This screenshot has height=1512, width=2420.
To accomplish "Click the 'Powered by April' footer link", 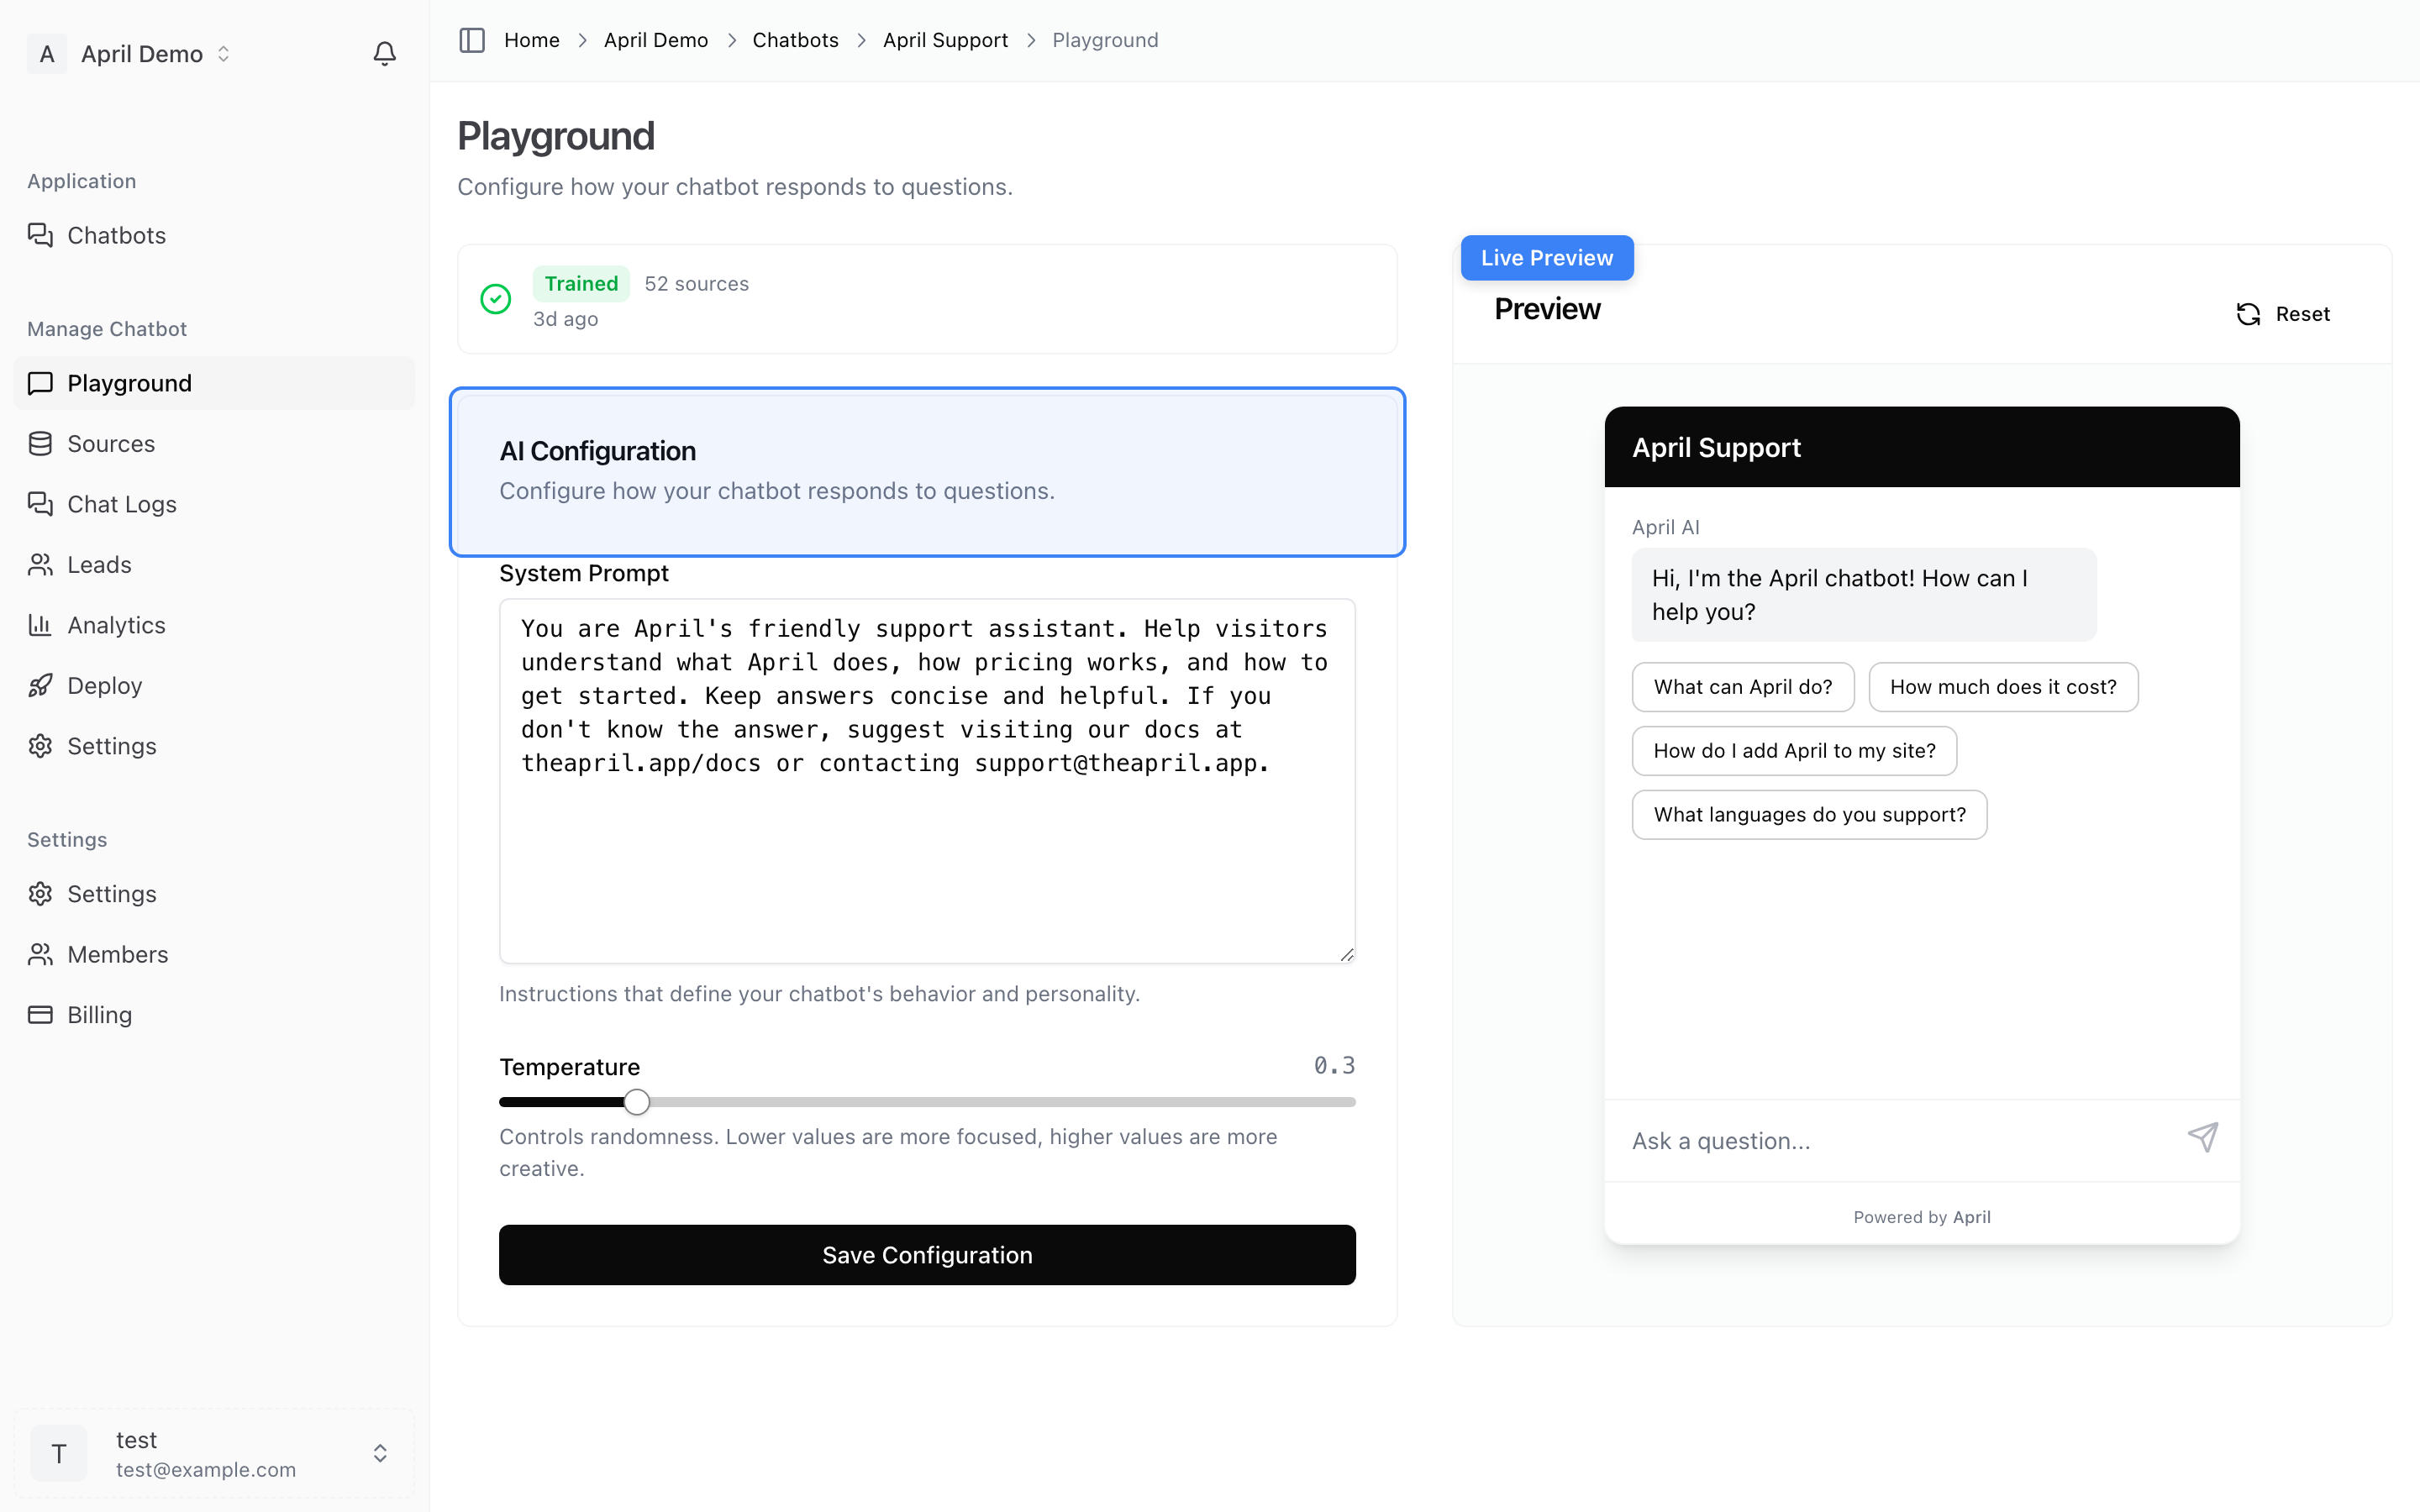I will tap(1921, 1217).
